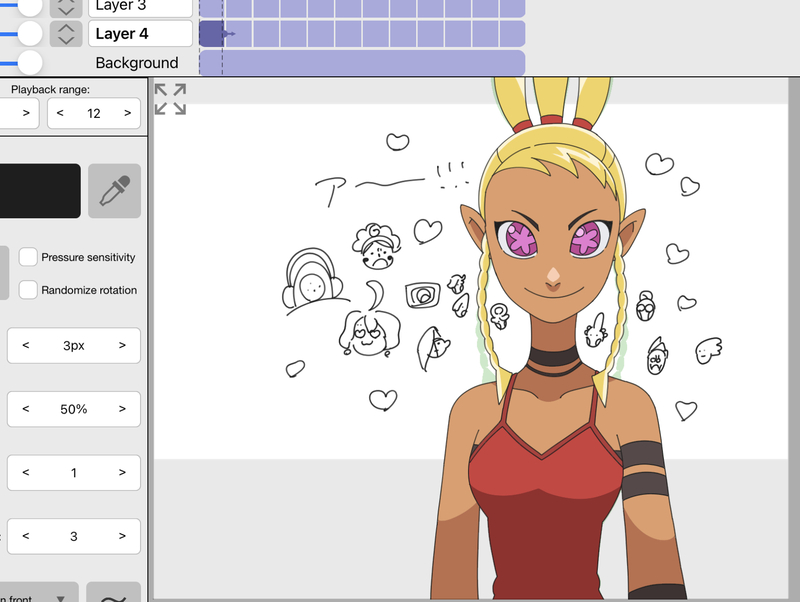The width and height of the screenshot is (800, 602).
Task: Click the 50% value field
Action: (x=73, y=409)
